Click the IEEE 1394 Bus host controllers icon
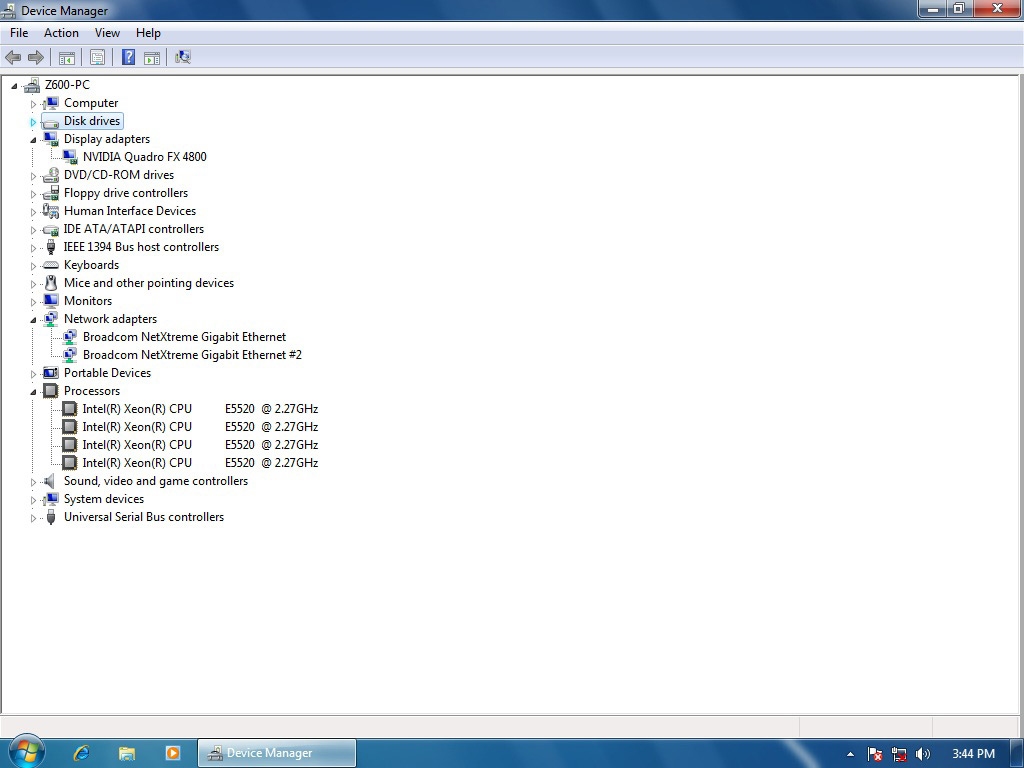Image resolution: width=1024 pixels, height=768 pixels. (51, 247)
